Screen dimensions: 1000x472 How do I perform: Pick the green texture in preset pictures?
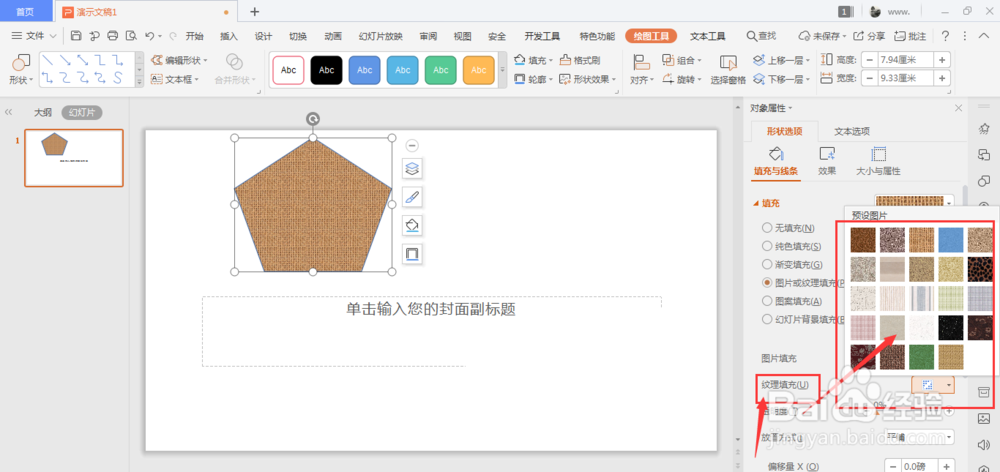(x=921, y=357)
